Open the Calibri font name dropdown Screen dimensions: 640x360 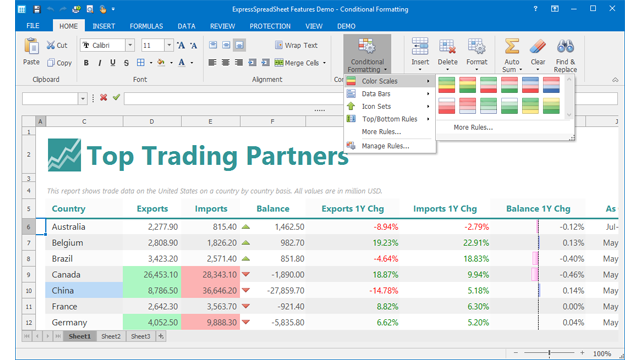click(x=130, y=45)
